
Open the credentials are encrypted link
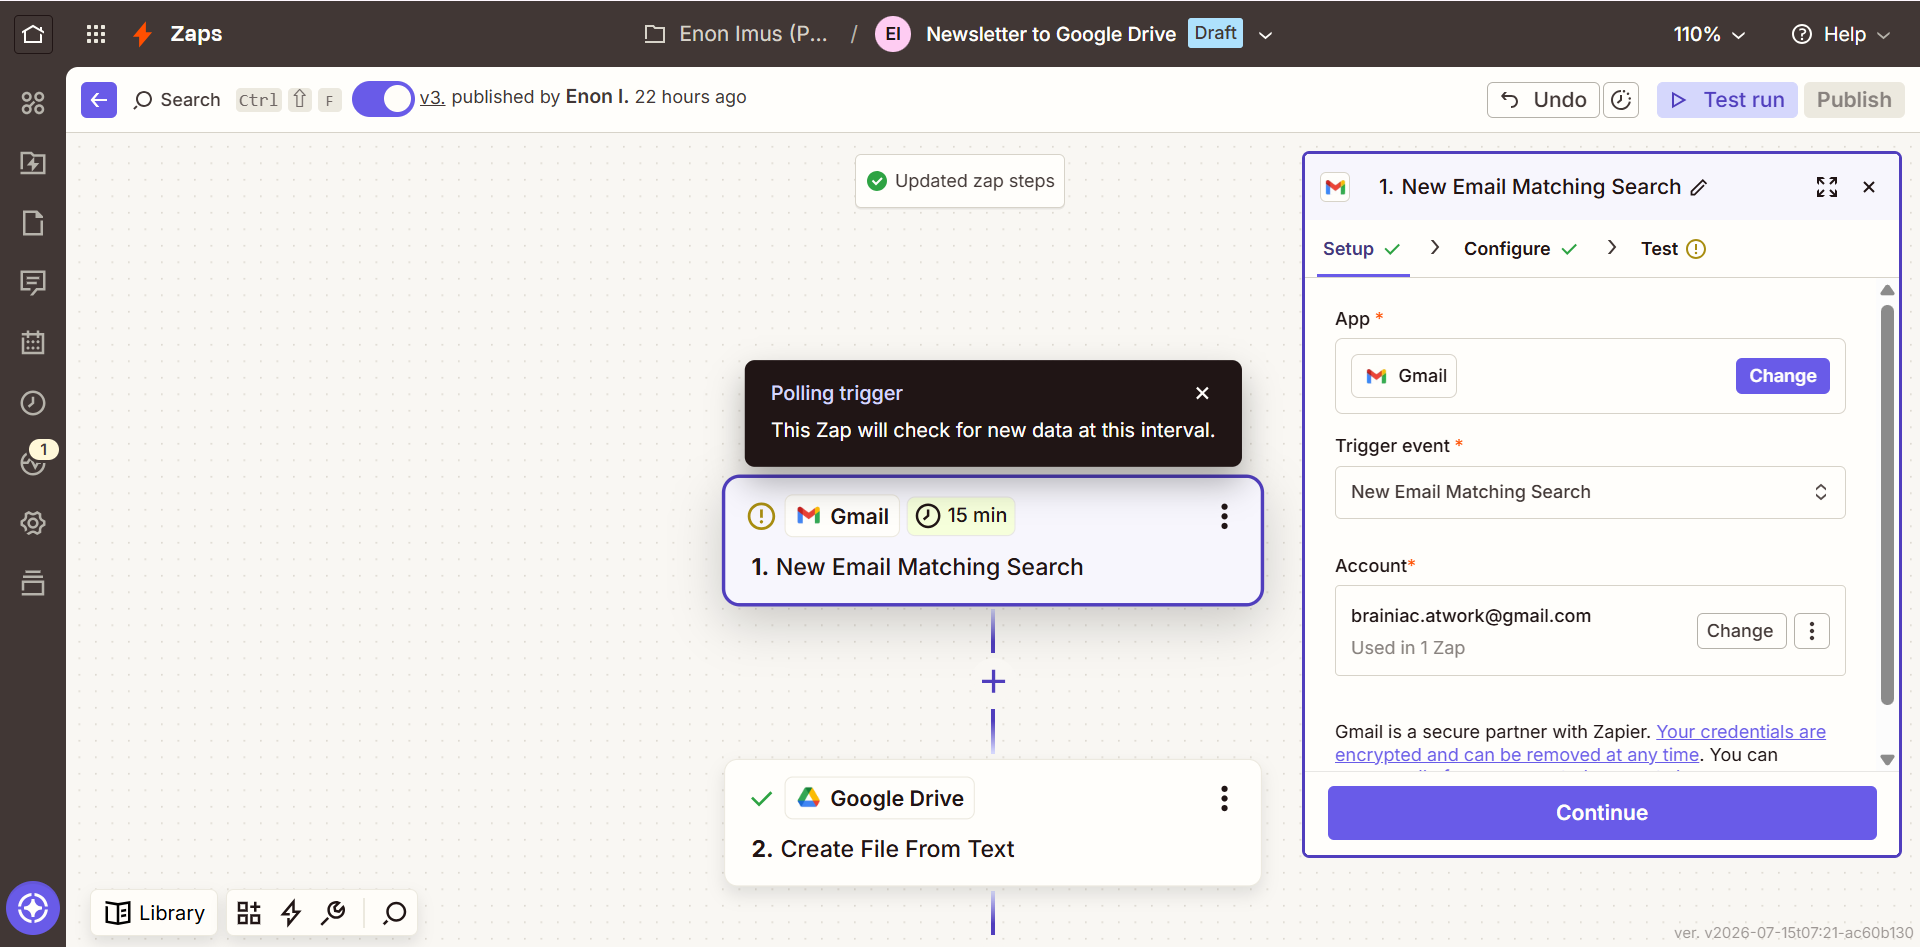point(1581,743)
